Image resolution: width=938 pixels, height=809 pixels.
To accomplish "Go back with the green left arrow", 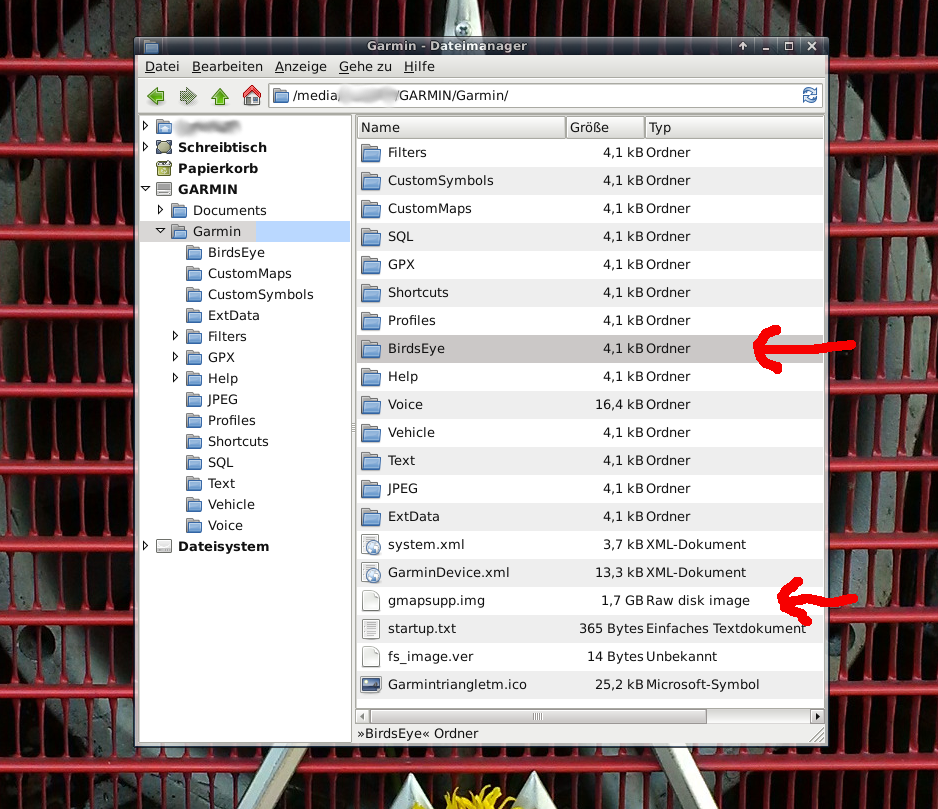I will point(156,96).
